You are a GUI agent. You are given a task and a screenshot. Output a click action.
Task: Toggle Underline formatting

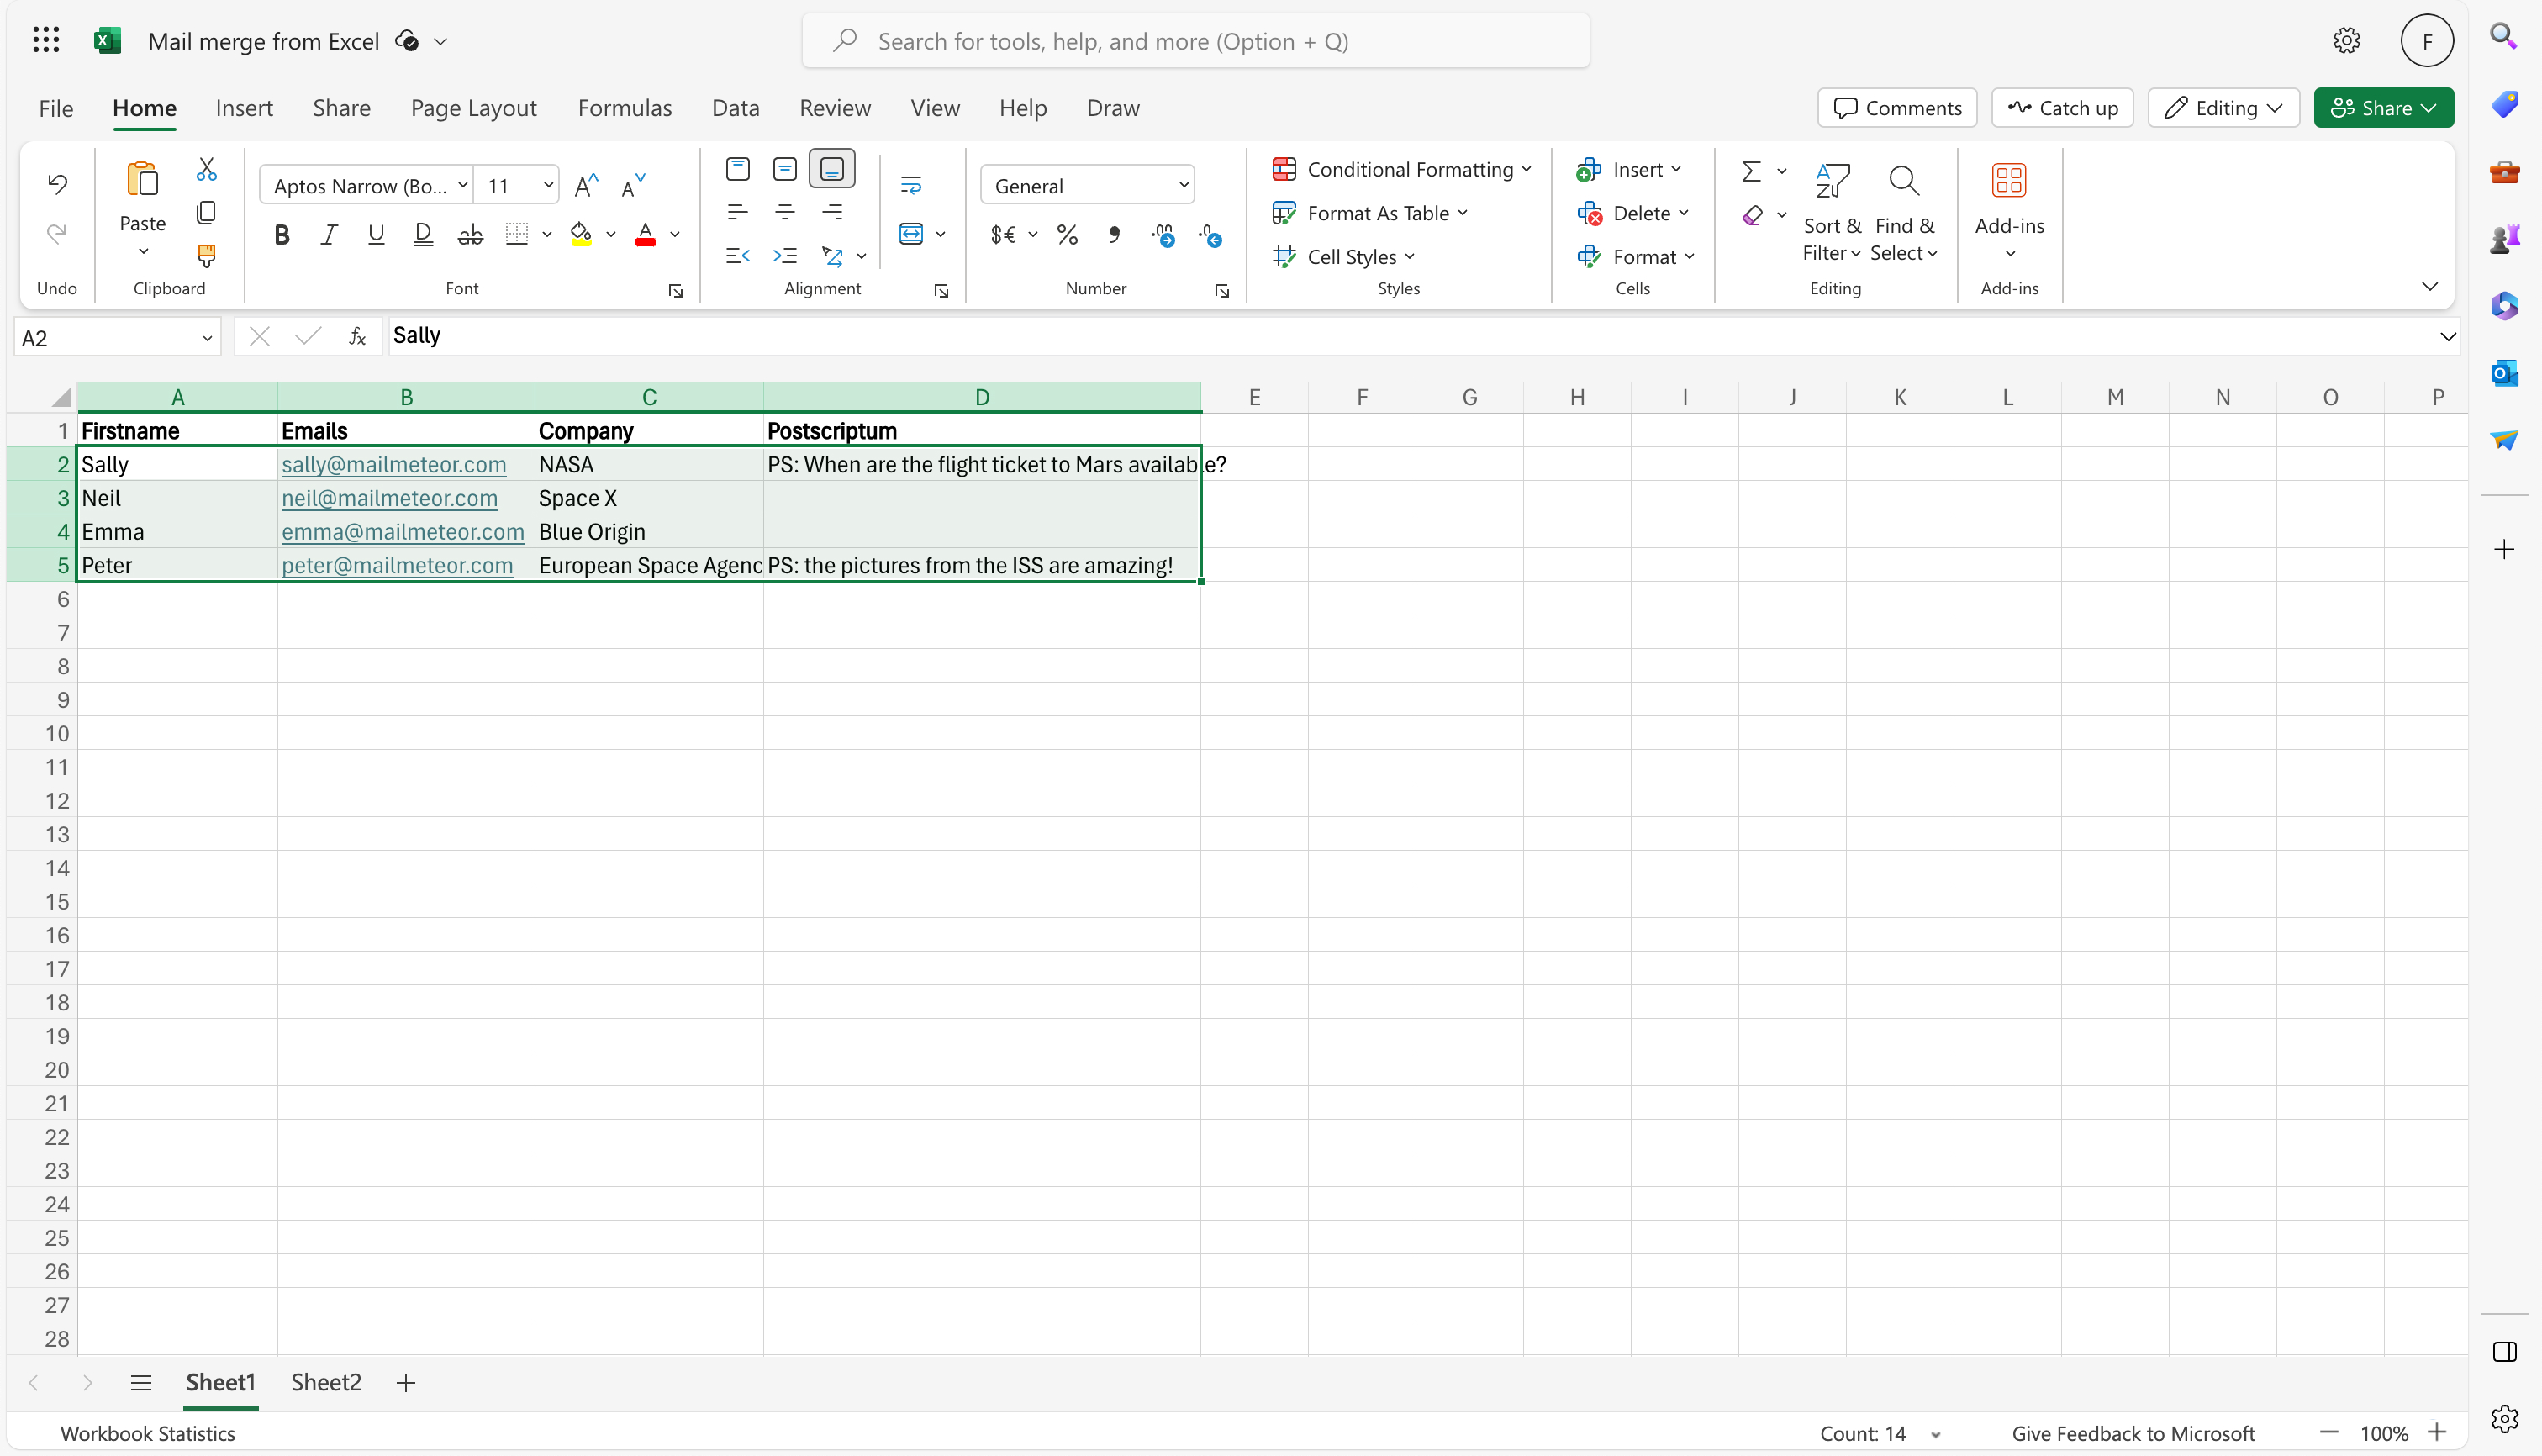pyautogui.click(x=376, y=235)
